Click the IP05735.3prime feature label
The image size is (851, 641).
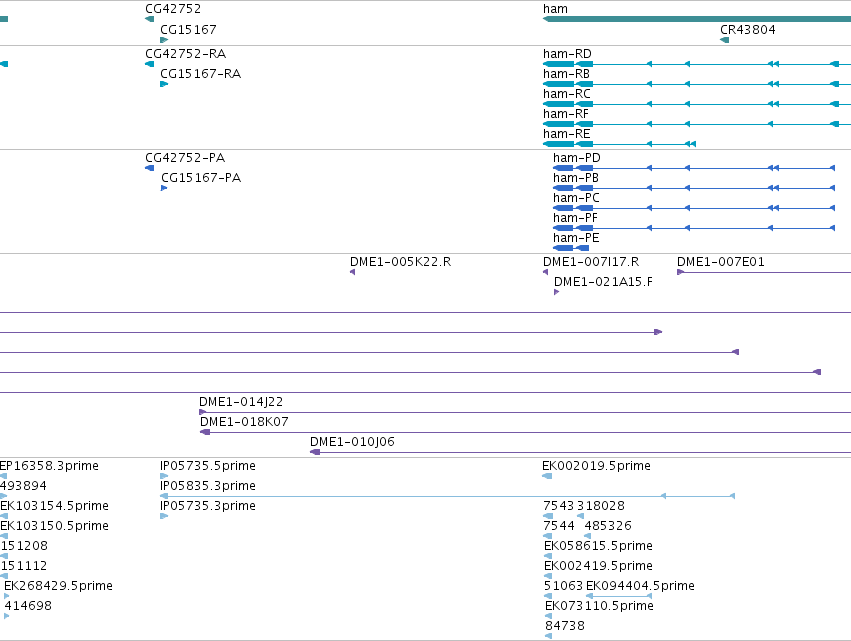208,506
